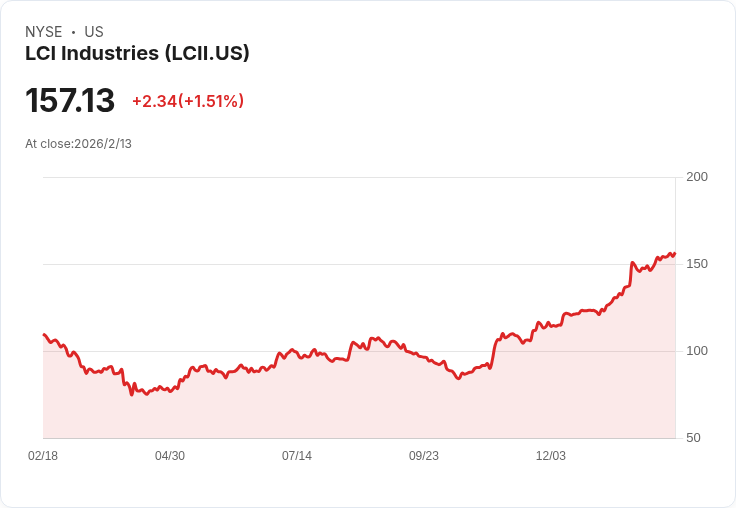Click the +2.34(+1.51%) price change
Viewport: 736px width, 508px height.
(x=188, y=101)
